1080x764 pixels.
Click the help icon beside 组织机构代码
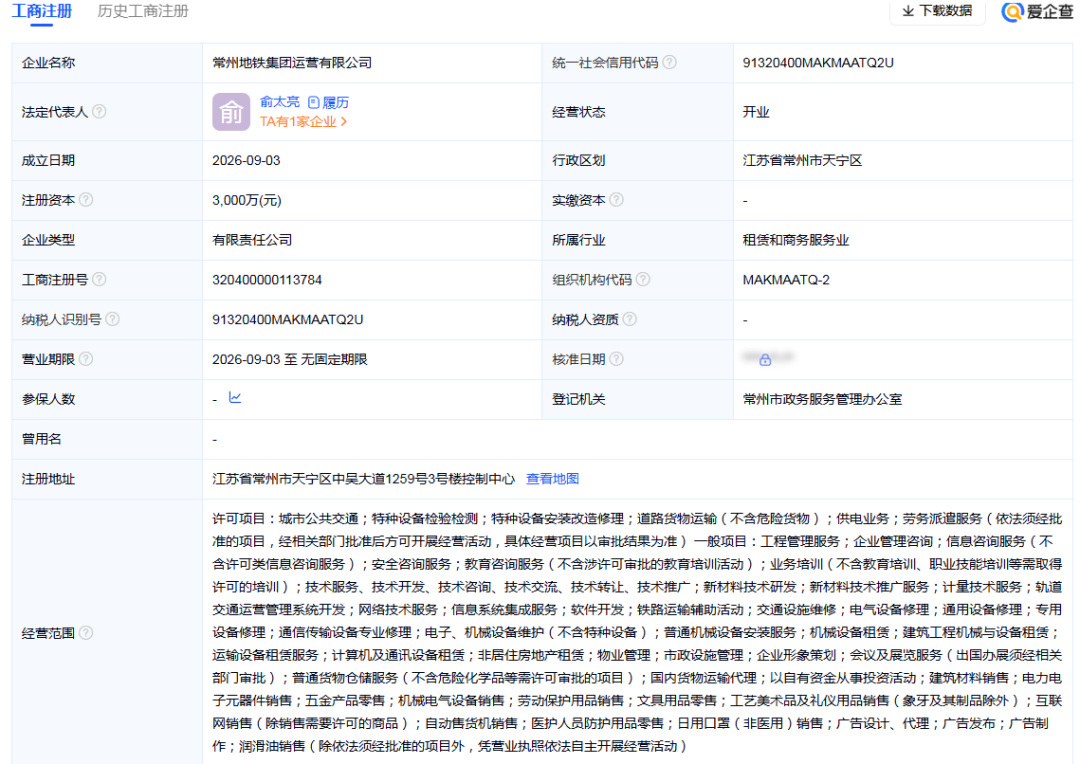click(x=643, y=279)
